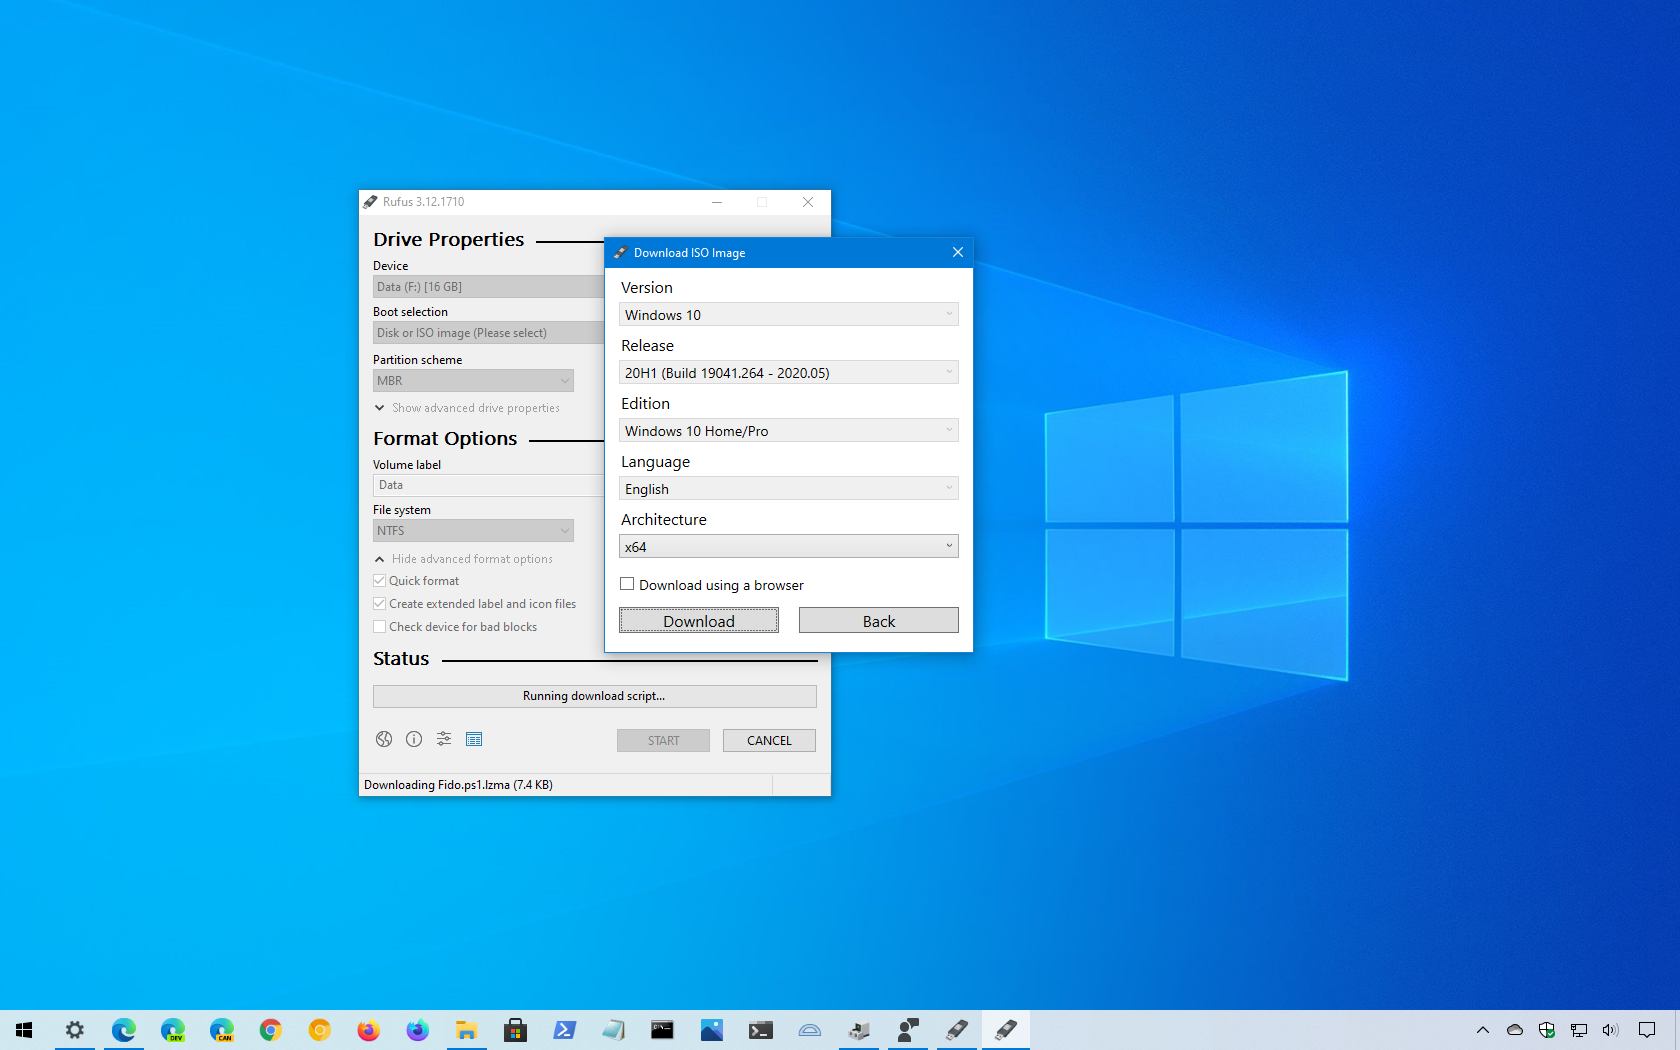This screenshot has height=1050, width=1680.
Task: Open the Rufus About info icon
Action: 414,739
